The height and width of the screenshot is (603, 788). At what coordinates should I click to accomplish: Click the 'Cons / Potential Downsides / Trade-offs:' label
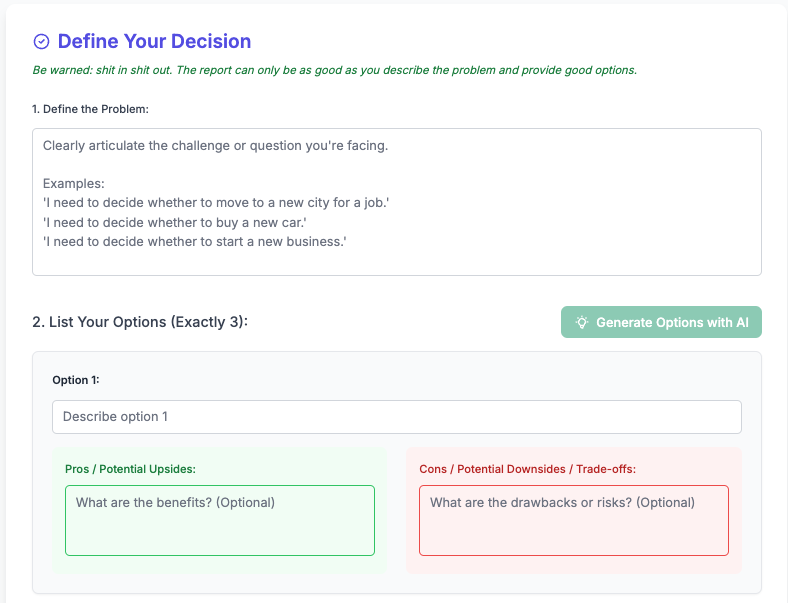pos(528,469)
